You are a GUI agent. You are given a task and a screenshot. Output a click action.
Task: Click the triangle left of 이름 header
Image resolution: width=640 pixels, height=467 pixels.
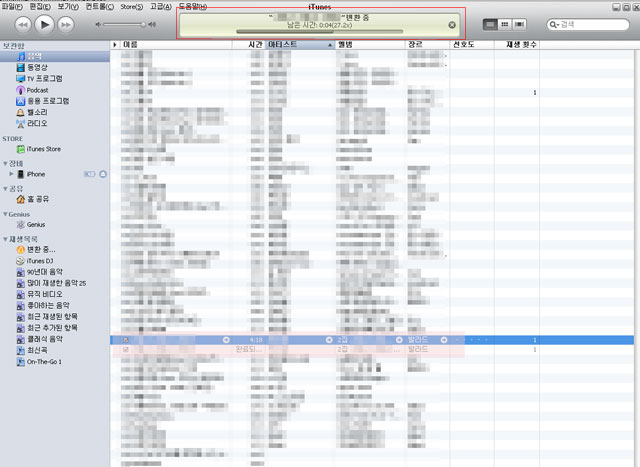coord(115,44)
